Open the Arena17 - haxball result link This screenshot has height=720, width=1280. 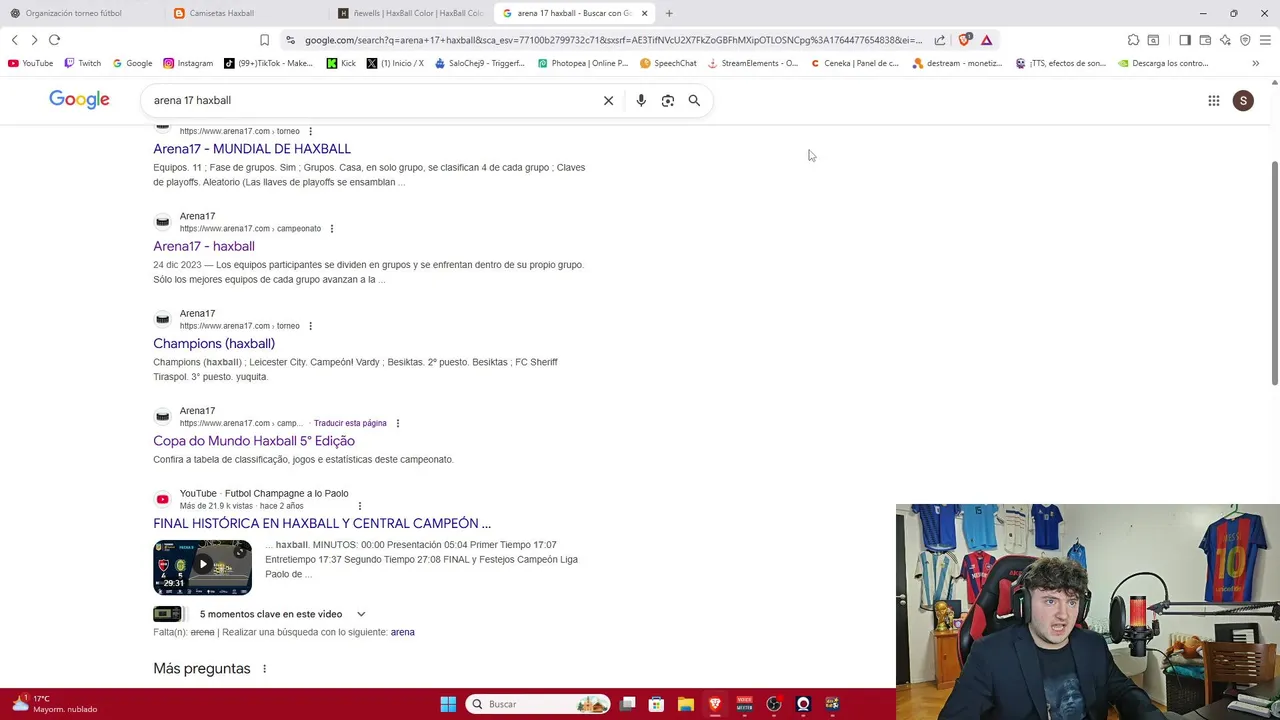tap(204, 246)
